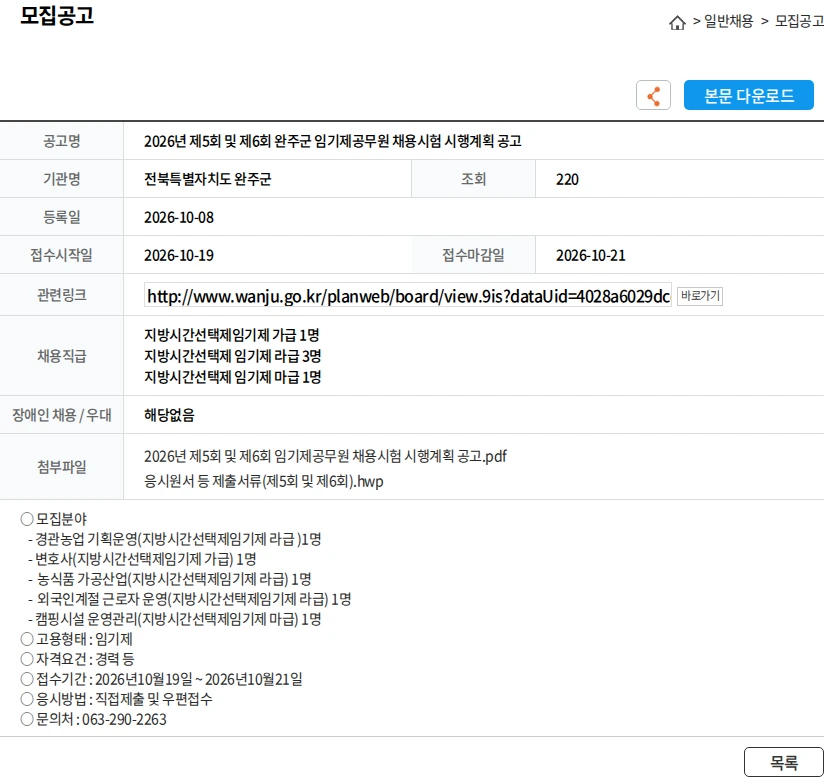Click the red share icon button
The image size is (824, 777).
[x=653, y=95]
